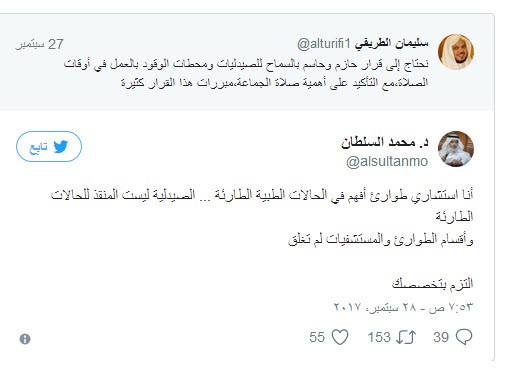This screenshot has height=375, width=517.
Task: Open the tweet timestamp ٢٨ سبتمبر ٢٠١٧
Action: tap(403, 307)
